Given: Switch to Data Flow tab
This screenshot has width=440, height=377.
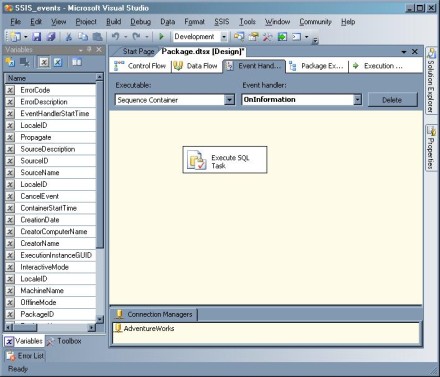Looking at the screenshot, I should click(196, 66).
